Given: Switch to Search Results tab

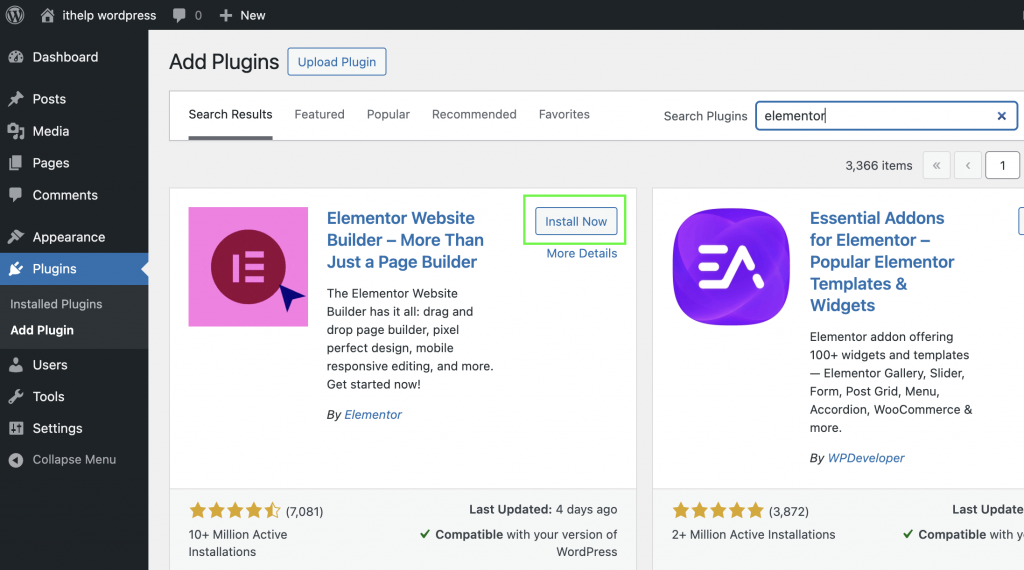Looking at the screenshot, I should [x=231, y=115].
